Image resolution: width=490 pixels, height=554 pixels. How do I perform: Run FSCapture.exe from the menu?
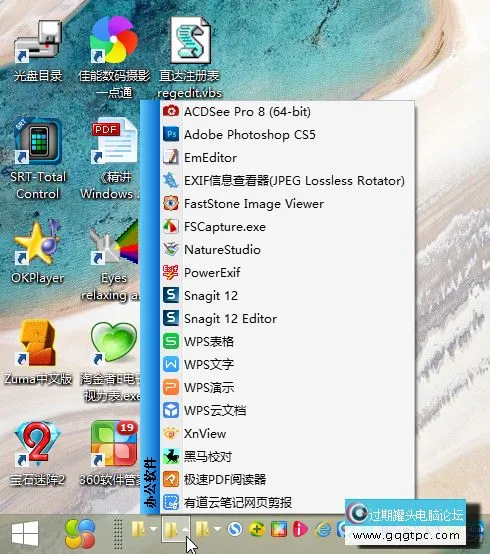(x=287, y=226)
